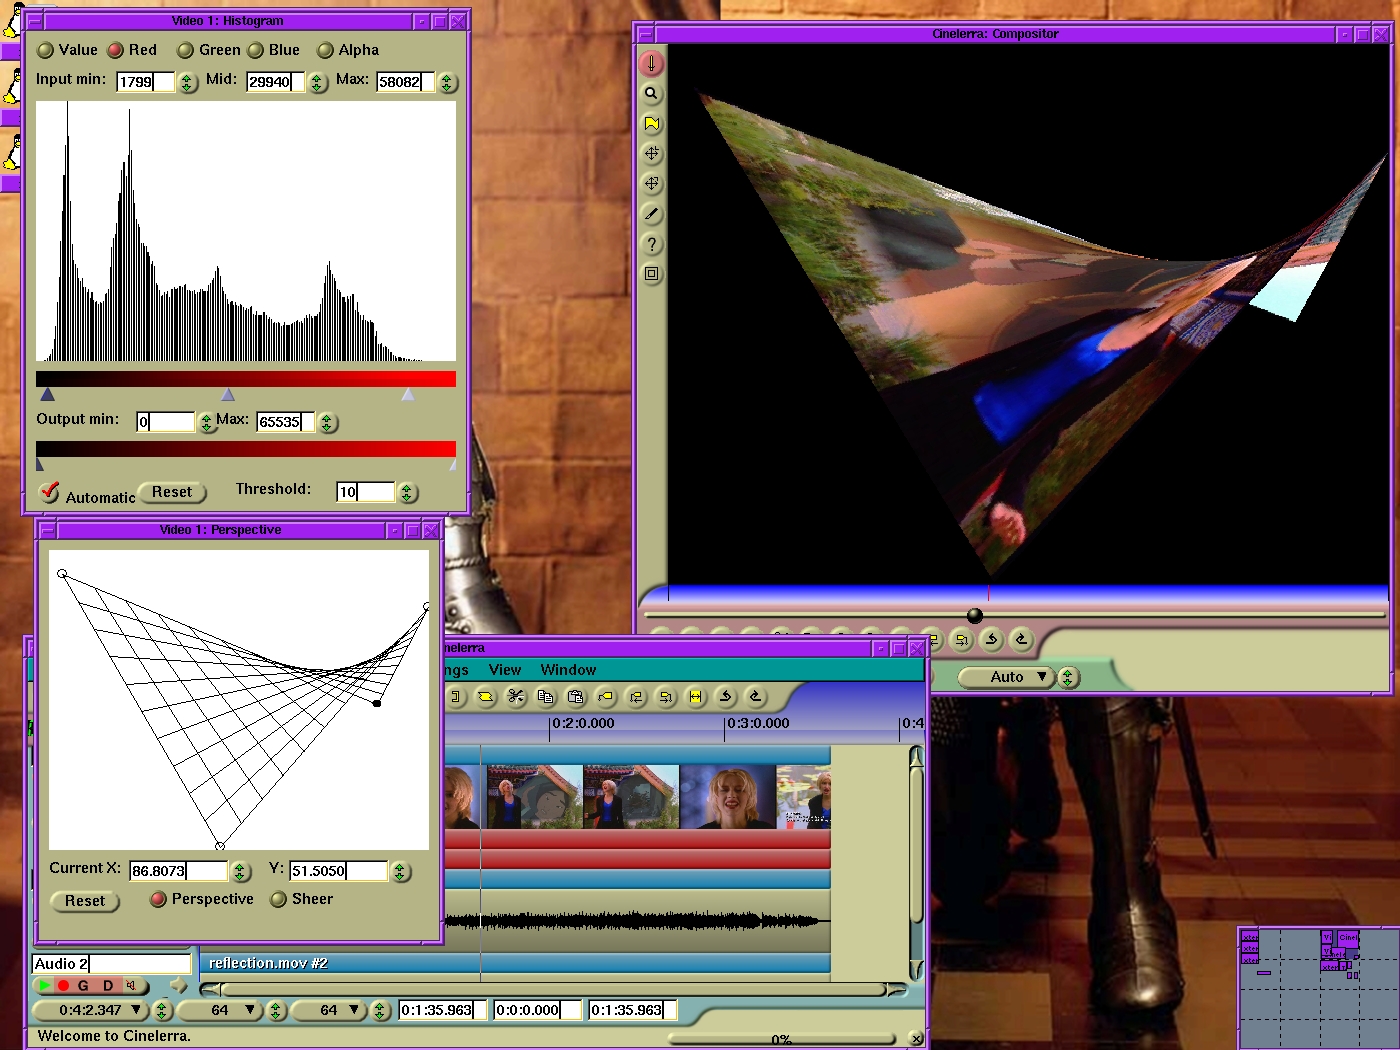Click Reset button in Perspective window
The height and width of the screenshot is (1050, 1400).
coord(85,901)
